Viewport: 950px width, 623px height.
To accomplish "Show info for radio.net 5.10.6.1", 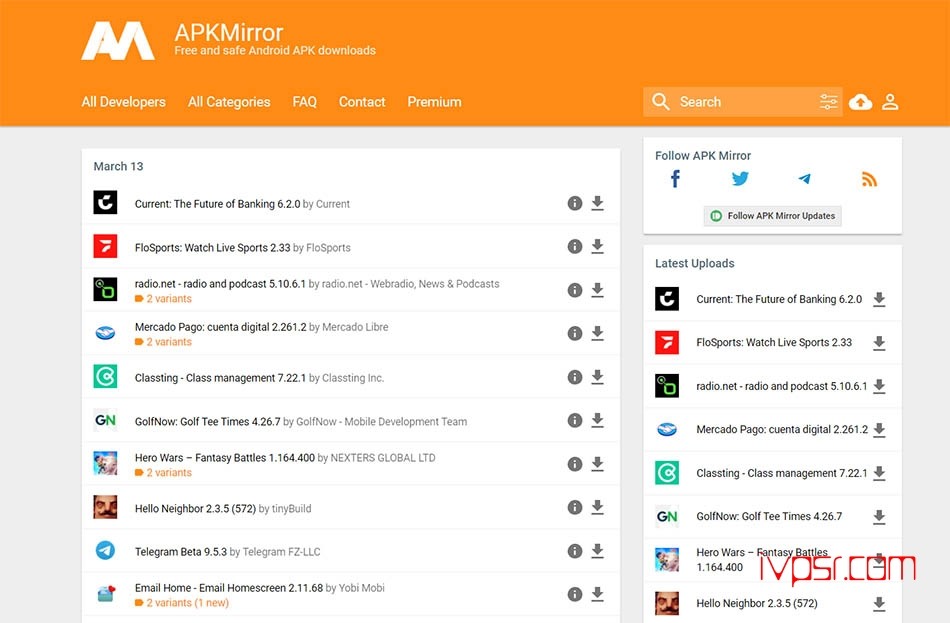I will tap(575, 290).
